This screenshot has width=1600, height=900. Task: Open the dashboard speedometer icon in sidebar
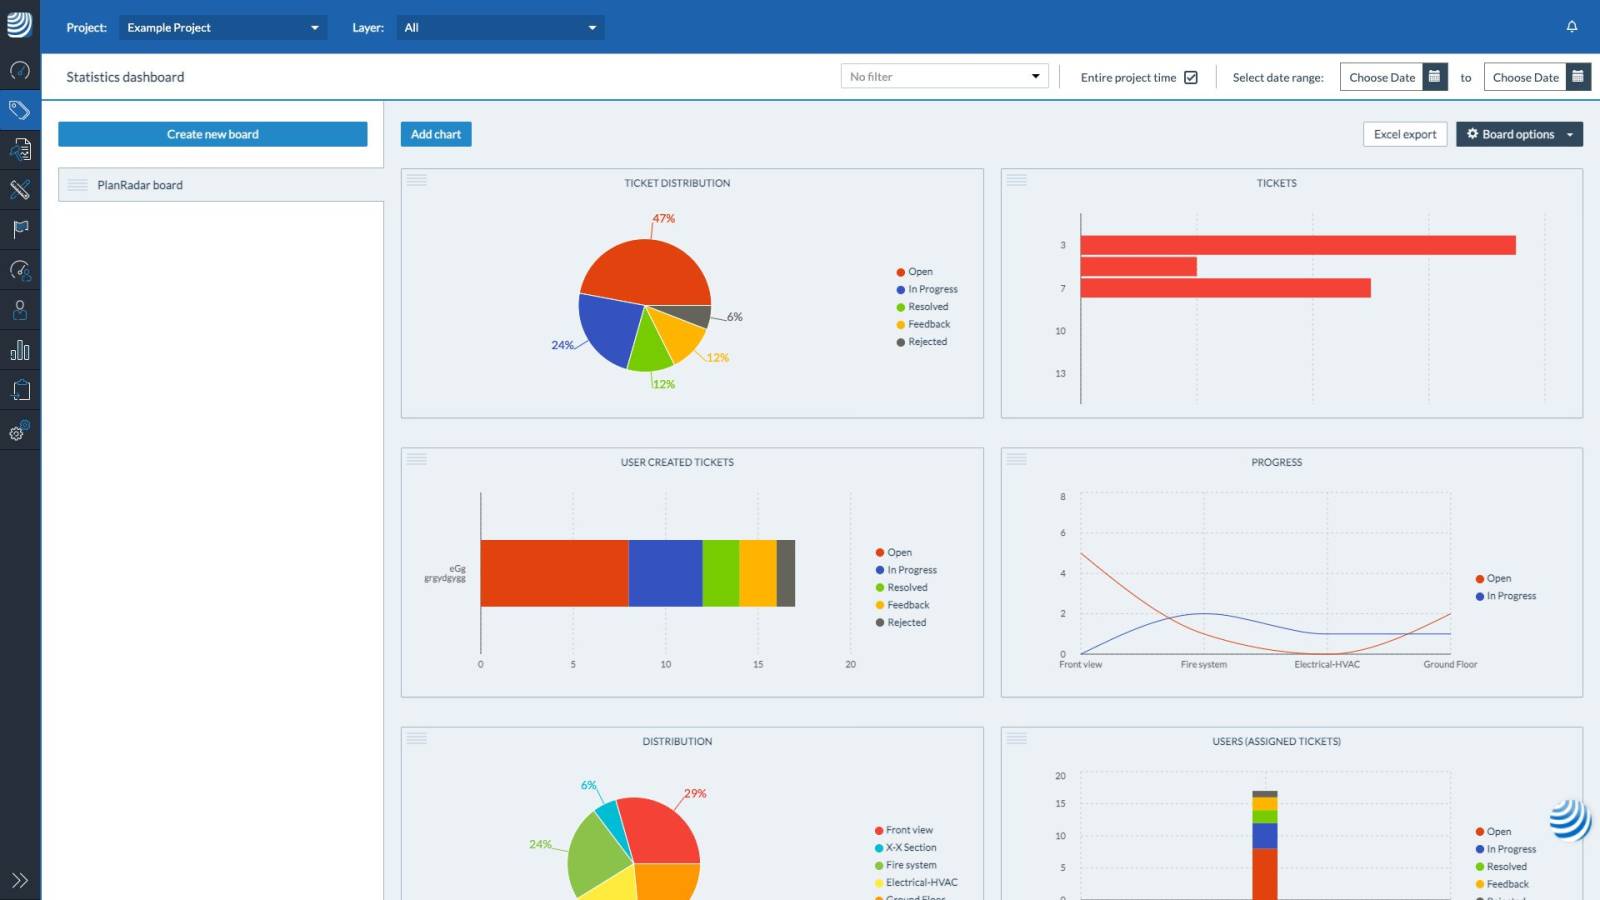pyautogui.click(x=20, y=70)
